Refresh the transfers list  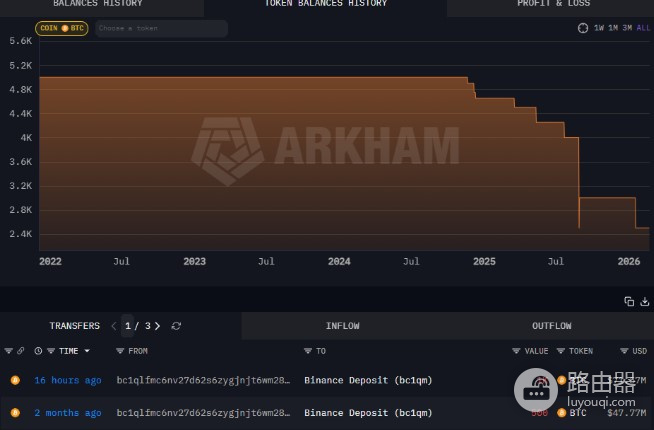(176, 326)
